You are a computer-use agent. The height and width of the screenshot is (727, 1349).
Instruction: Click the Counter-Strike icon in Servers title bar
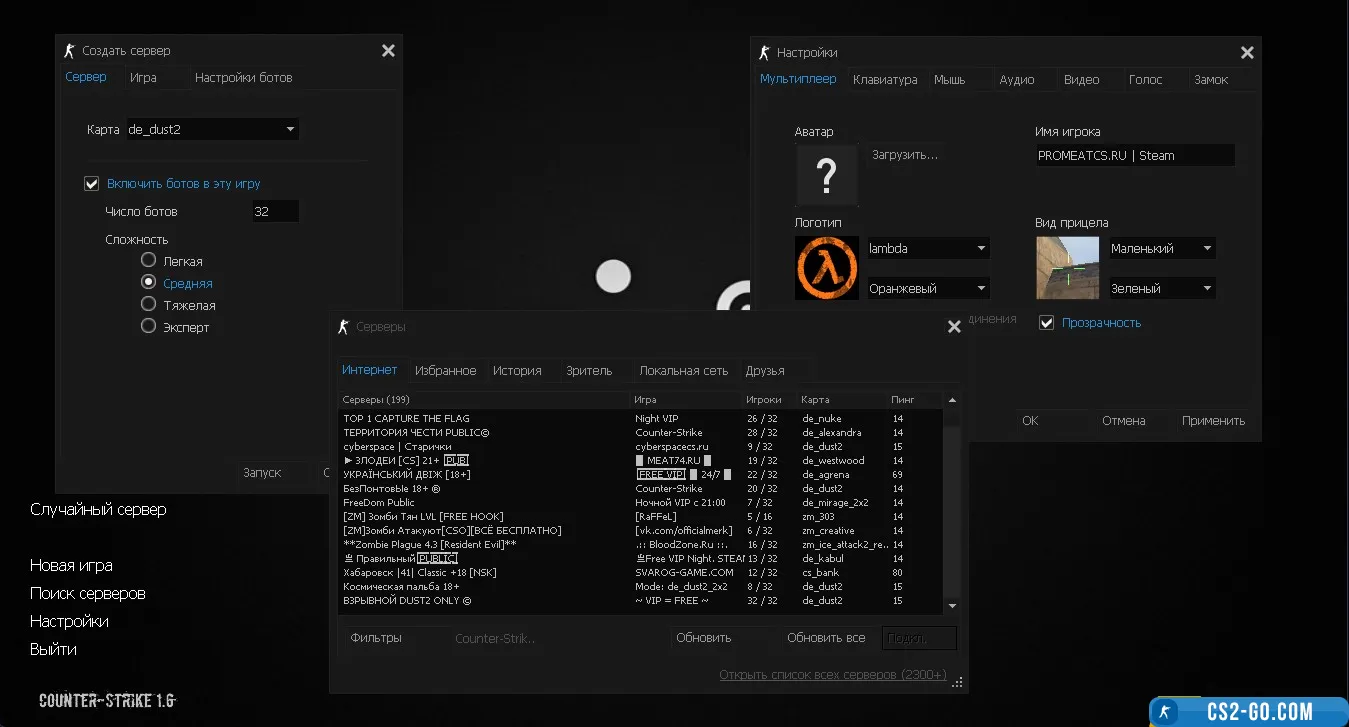[x=344, y=327]
